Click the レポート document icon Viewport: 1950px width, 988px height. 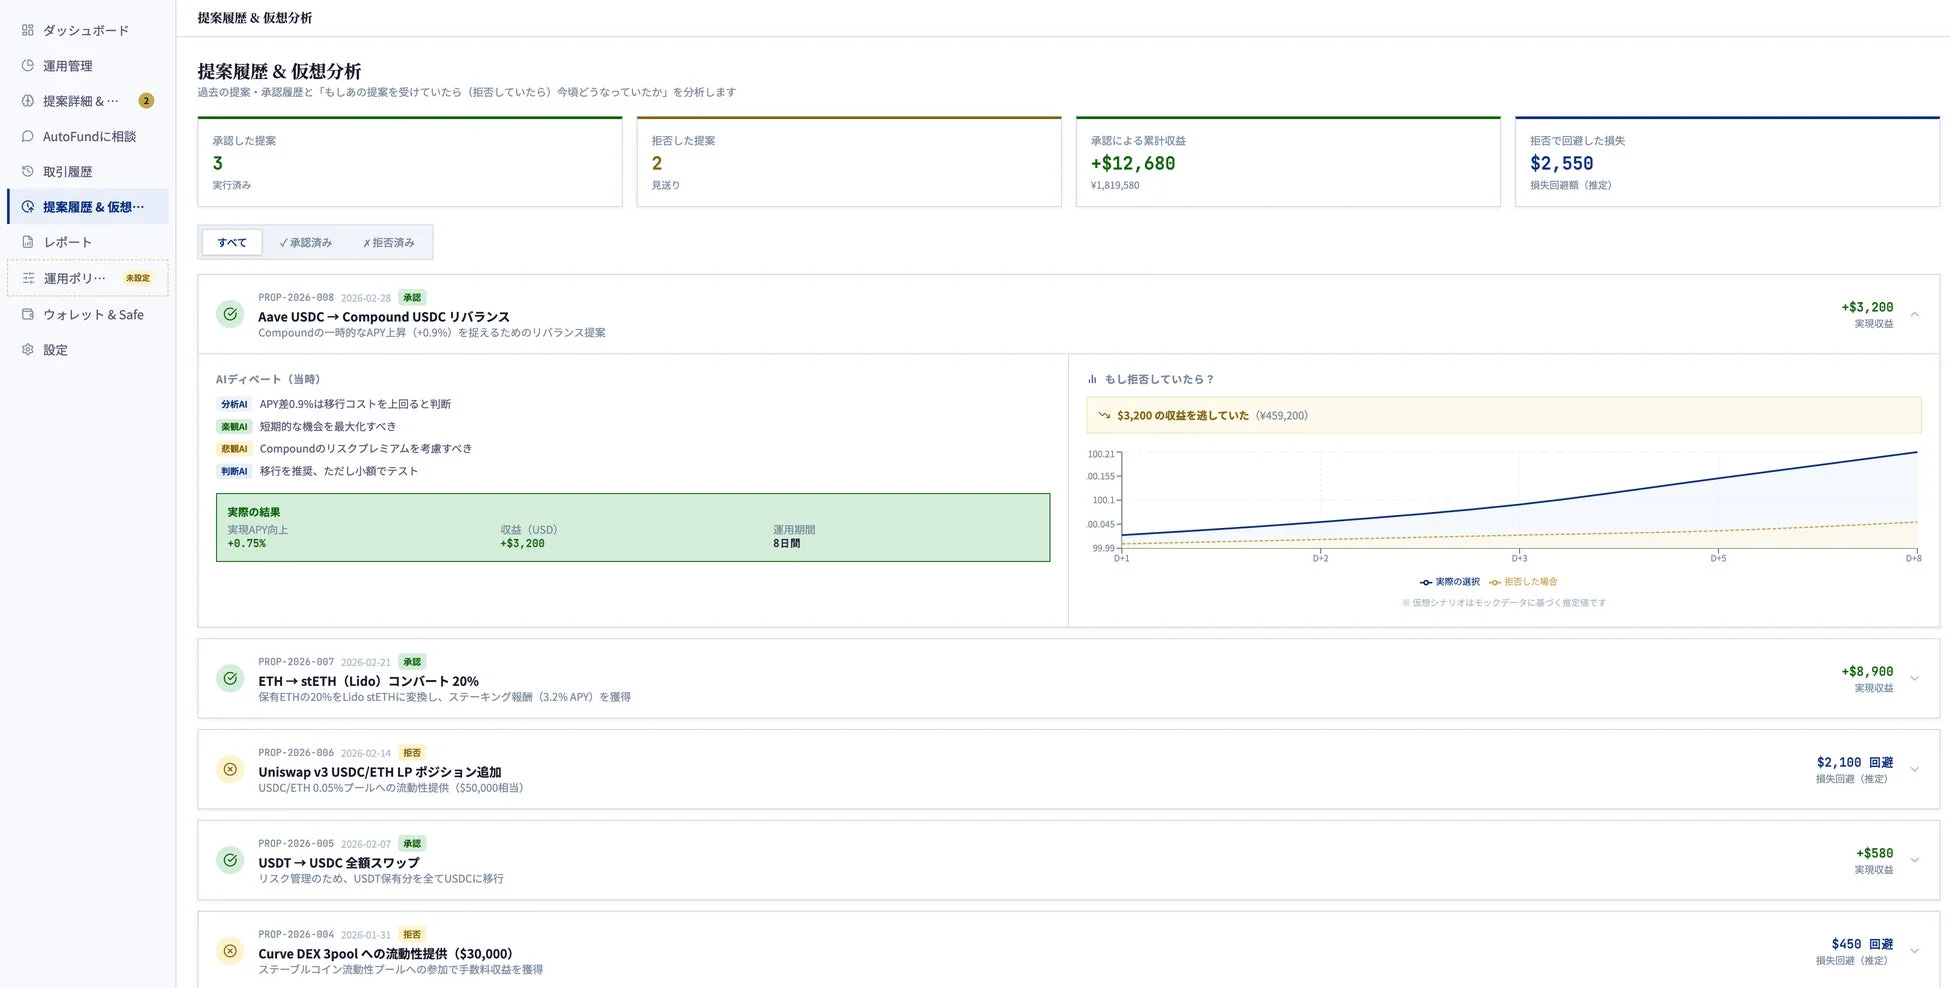[28, 242]
